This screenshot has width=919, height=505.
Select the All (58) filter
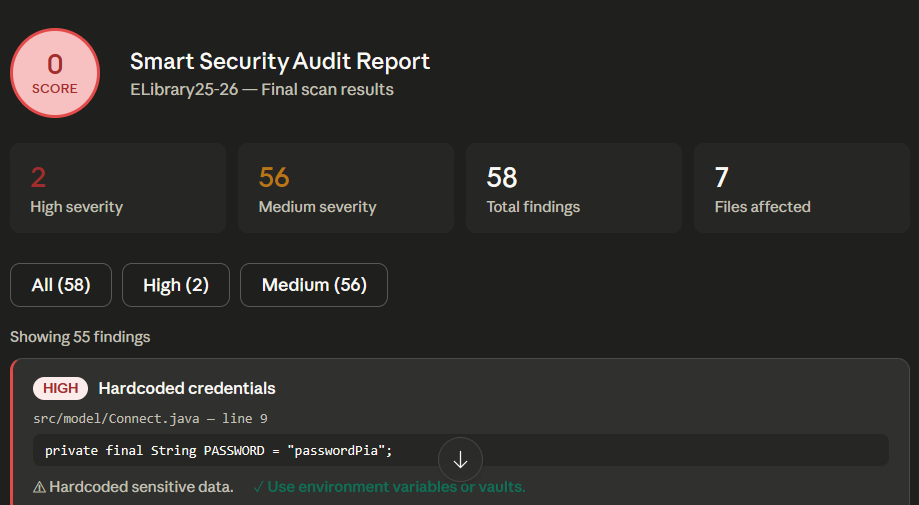click(61, 285)
